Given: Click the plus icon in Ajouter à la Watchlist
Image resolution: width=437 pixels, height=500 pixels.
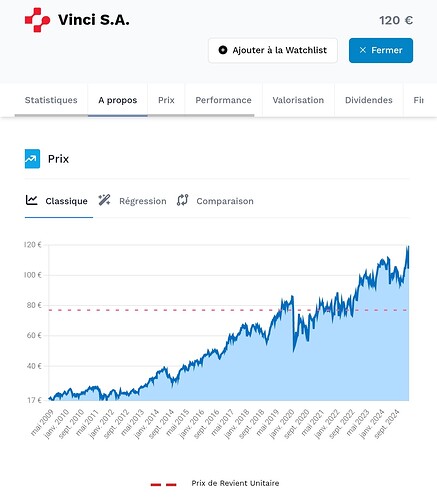Looking at the screenshot, I should (x=223, y=50).
